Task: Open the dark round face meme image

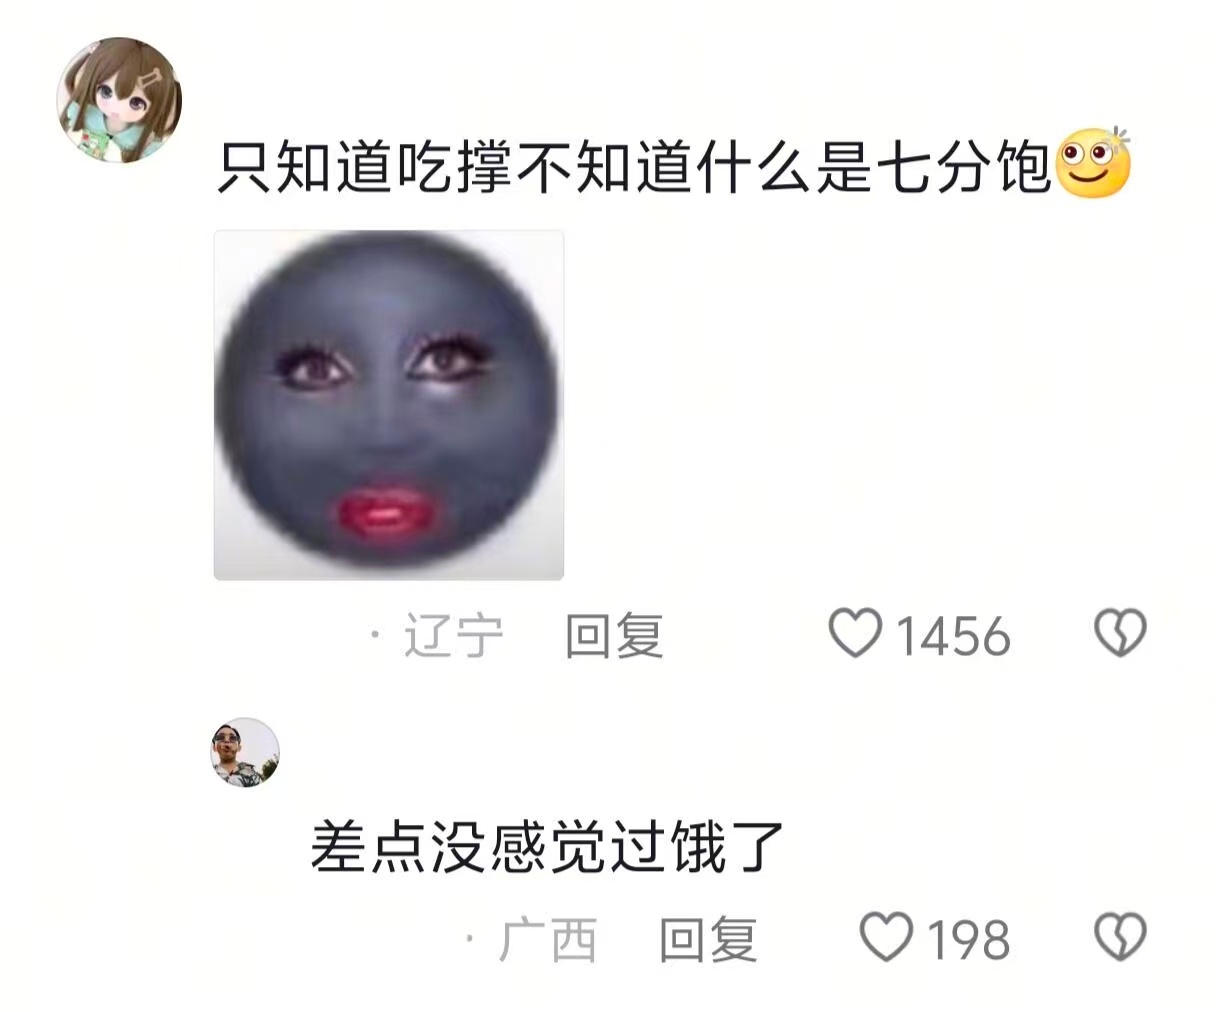Action: point(389,405)
